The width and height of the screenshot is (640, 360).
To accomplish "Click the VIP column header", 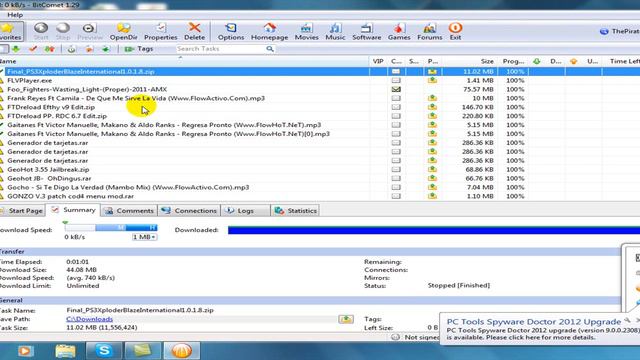I will pyautogui.click(x=378, y=61).
